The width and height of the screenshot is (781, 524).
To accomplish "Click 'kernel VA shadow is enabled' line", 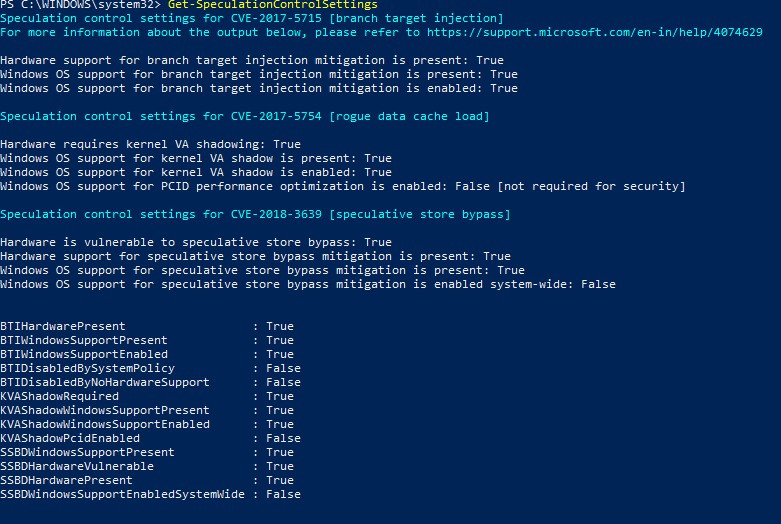I will [x=196, y=172].
